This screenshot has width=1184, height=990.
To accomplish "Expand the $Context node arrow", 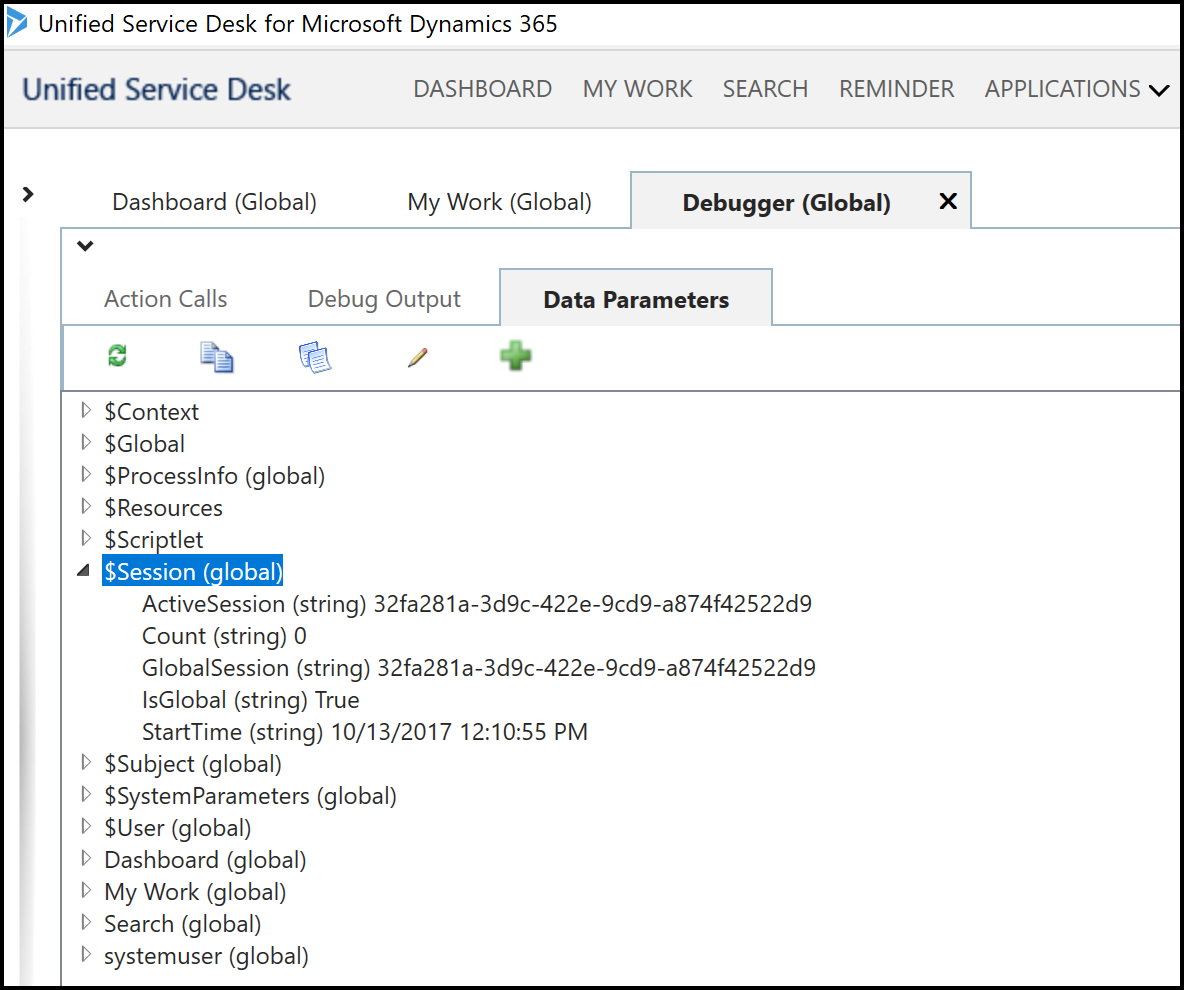I will [86, 410].
